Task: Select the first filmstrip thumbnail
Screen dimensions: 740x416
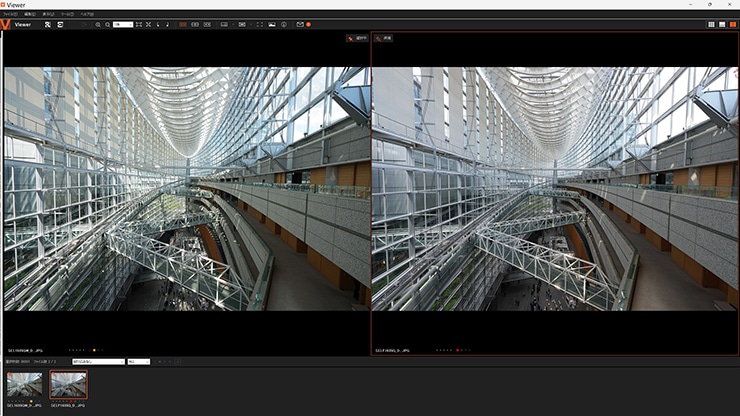Action: point(25,385)
